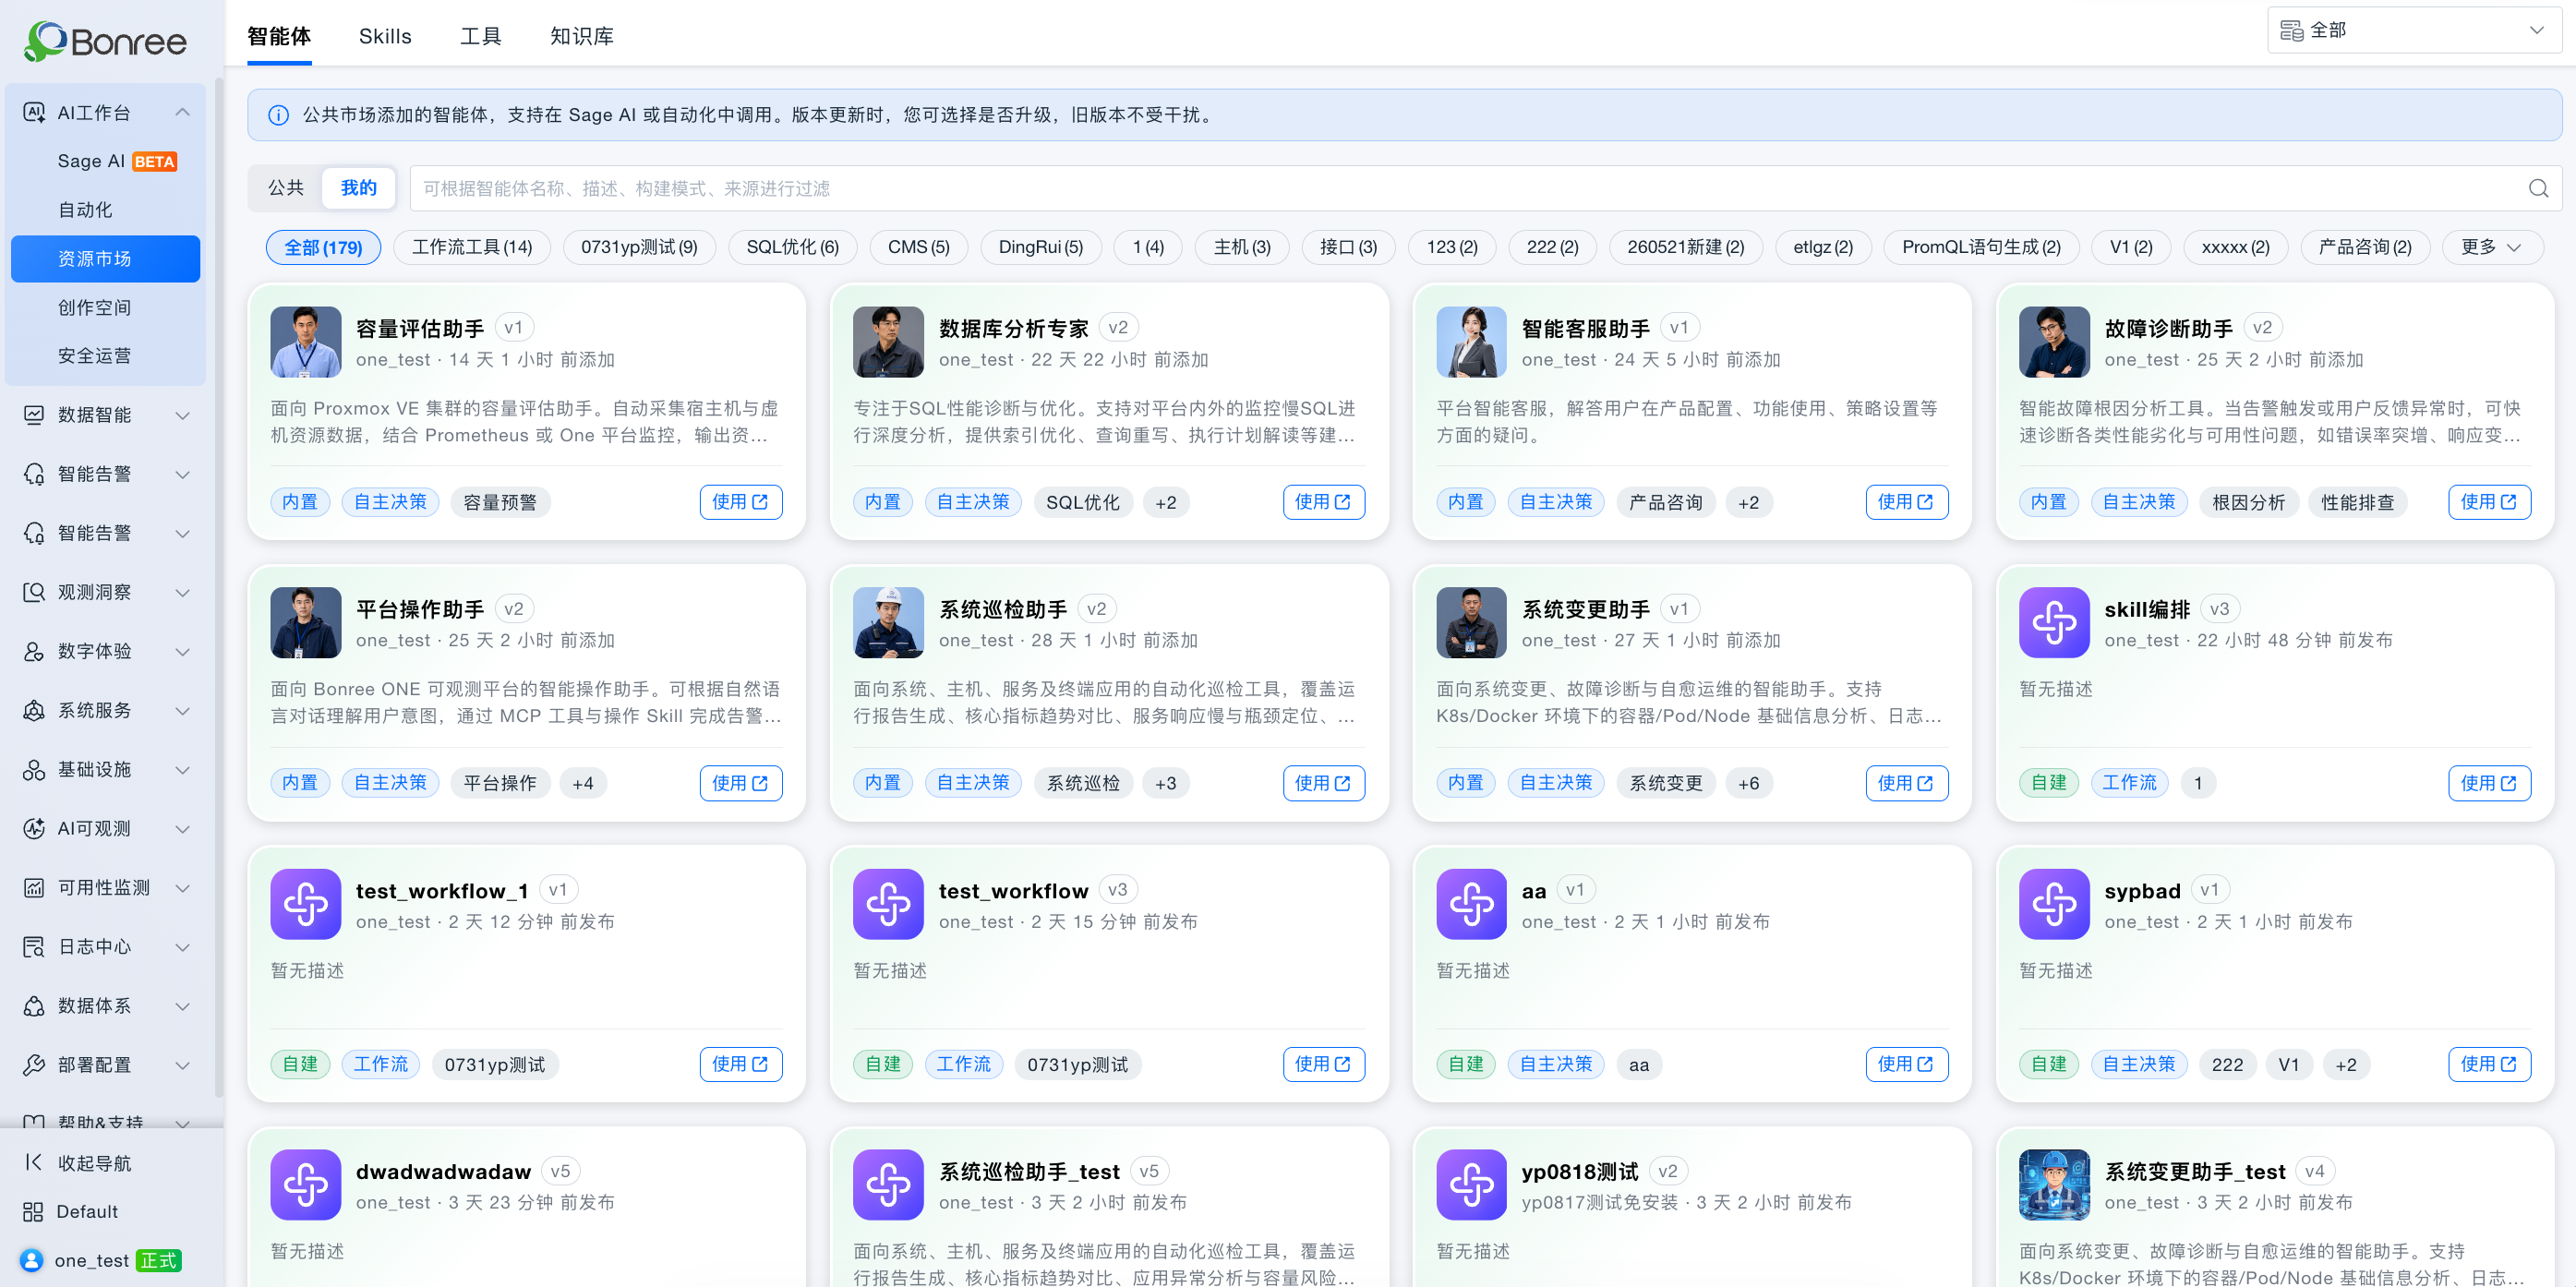Open the 数据库分析专家 avatar thumbnail
2576x1287 pixels.
(x=888, y=342)
